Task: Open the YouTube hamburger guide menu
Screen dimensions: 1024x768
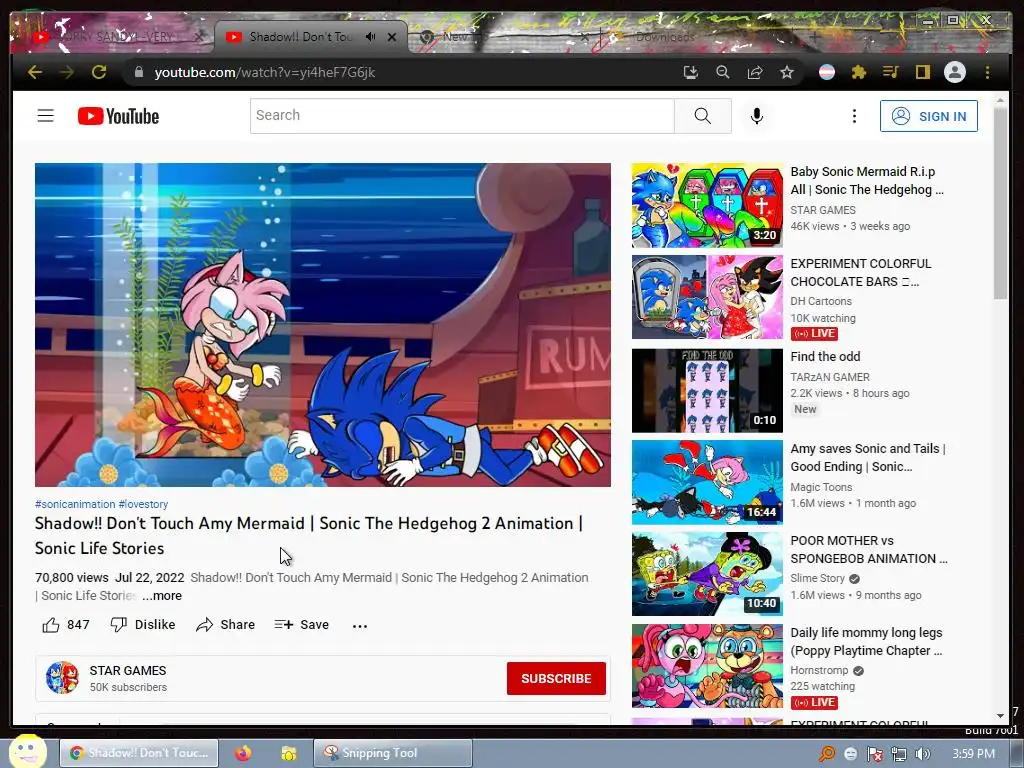Action: coord(46,116)
